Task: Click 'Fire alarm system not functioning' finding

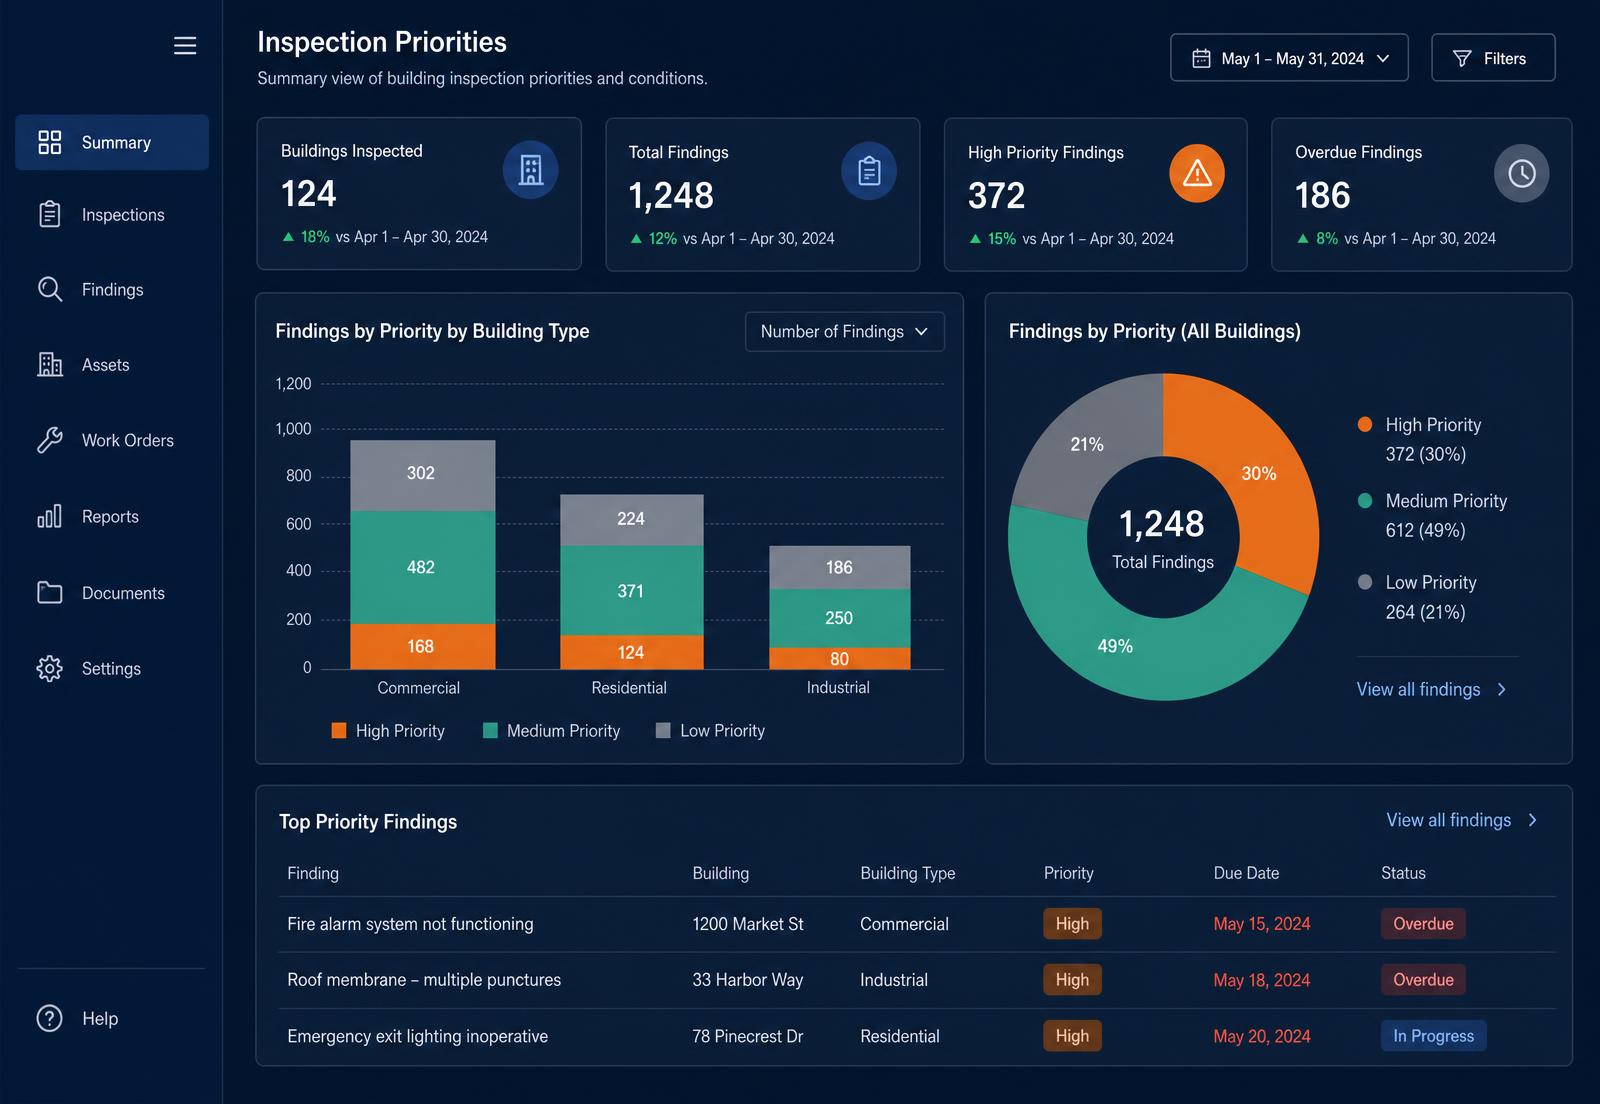Action: (x=410, y=924)
